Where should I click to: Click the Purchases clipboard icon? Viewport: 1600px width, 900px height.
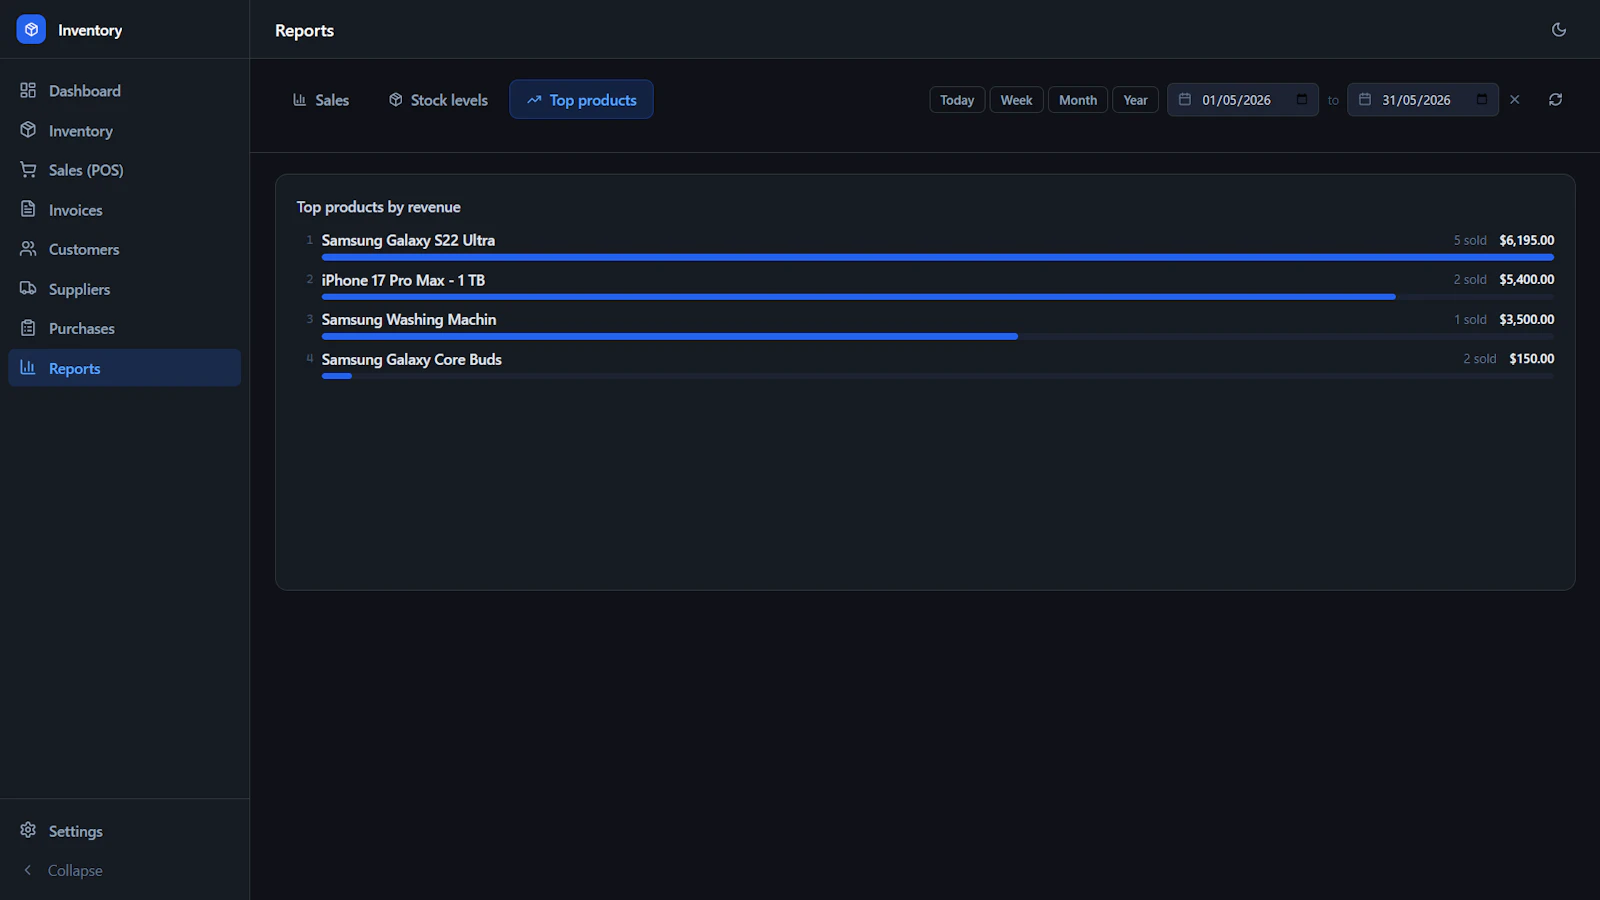coord(28,328)
